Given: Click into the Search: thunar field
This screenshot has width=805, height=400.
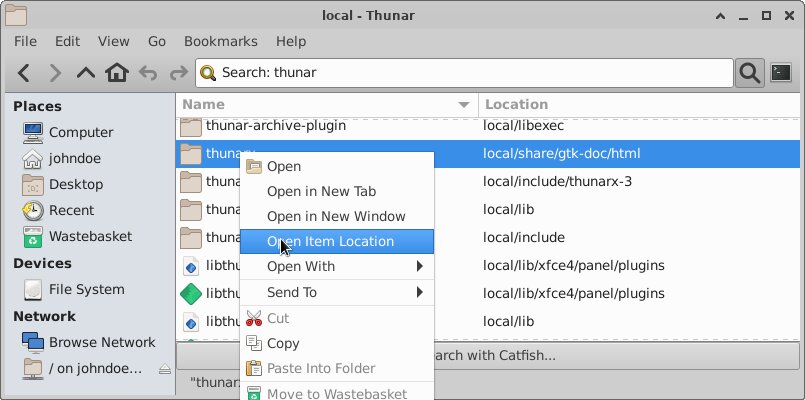Looking at the screenshot, I should 464,73.
